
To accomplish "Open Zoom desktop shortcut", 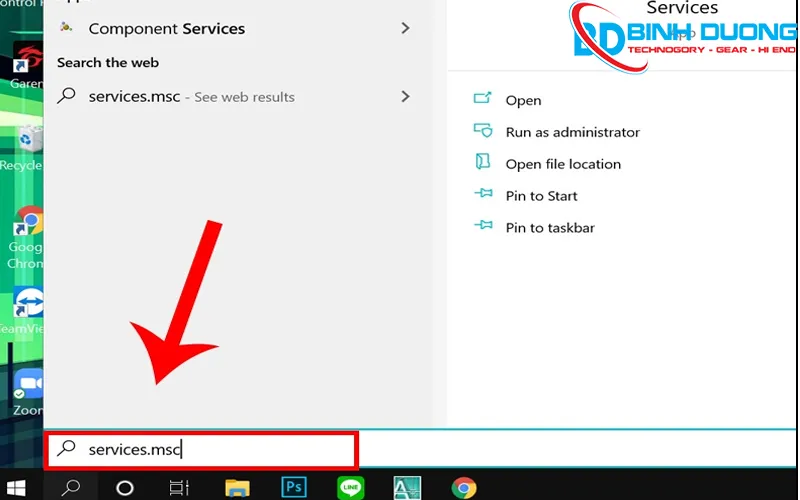I will [x=28, y=392].
